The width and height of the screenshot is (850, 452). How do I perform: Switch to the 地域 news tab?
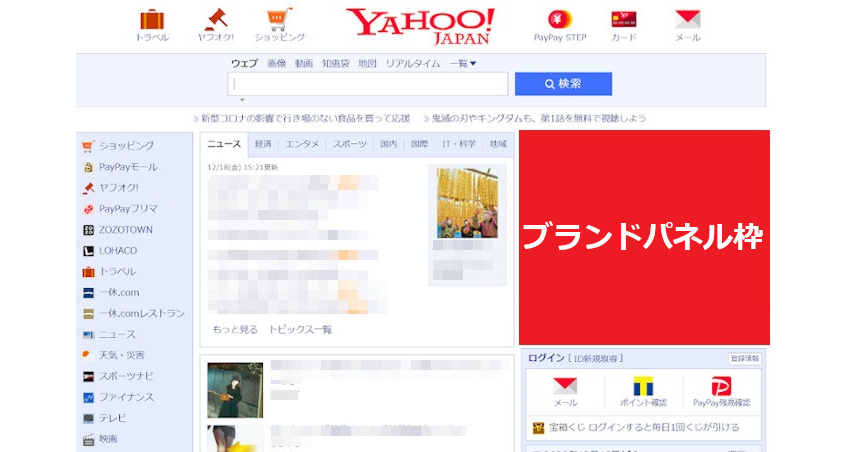tap(498, 144)
